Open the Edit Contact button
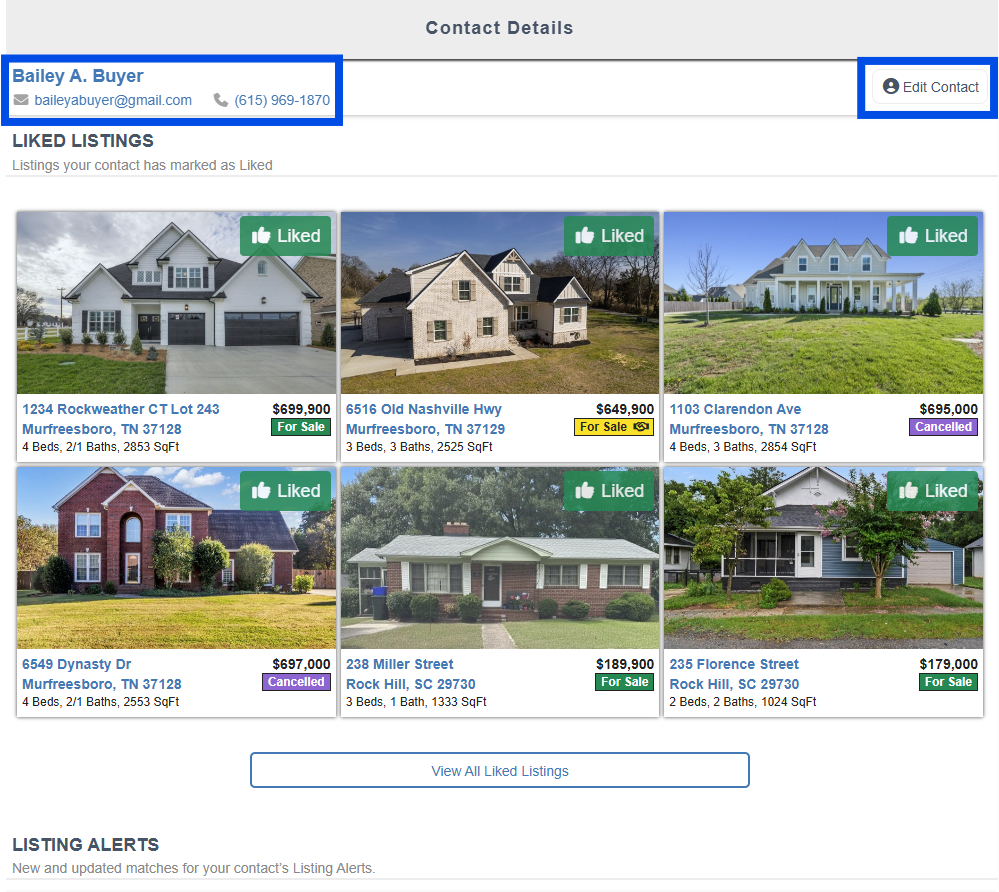The image size is (999, 892). tap(930, 87)
